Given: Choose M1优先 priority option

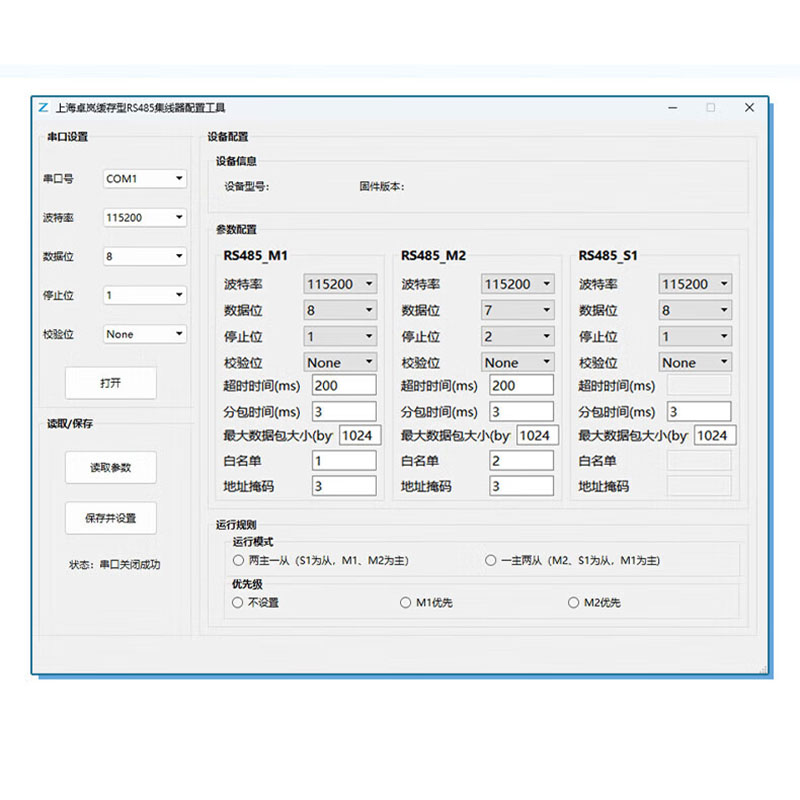Looking at the screenshot, I should [x=406, y=603].
